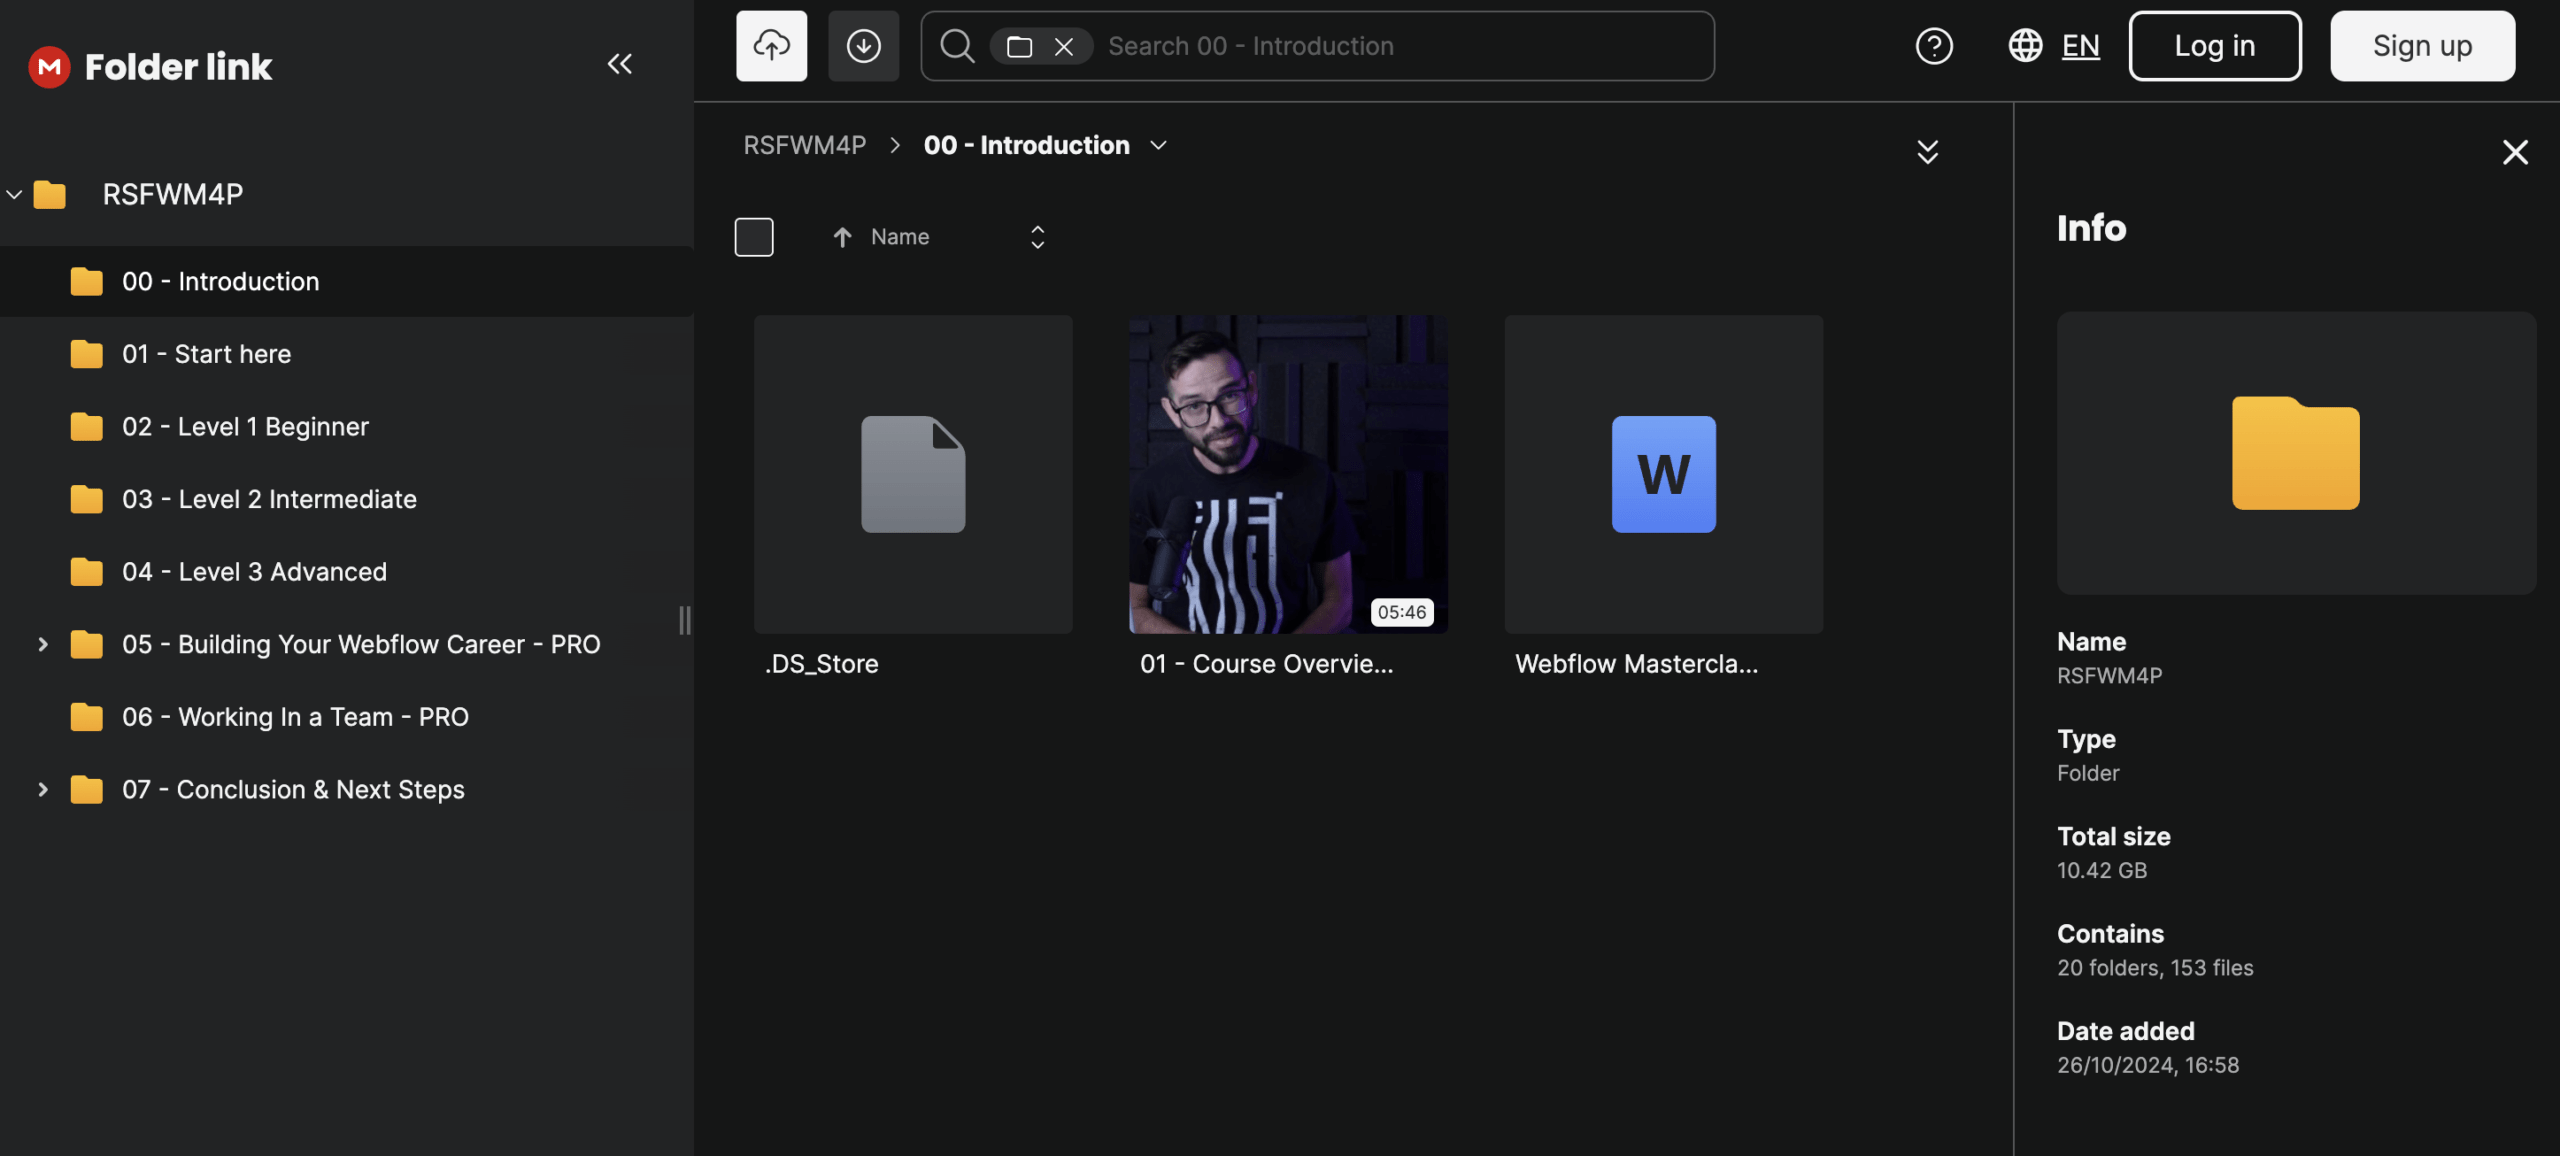The image size is (2560, 1156).
Task: Expand 05 - Building Your Webflow Career folder
Action: pos(43,645)
